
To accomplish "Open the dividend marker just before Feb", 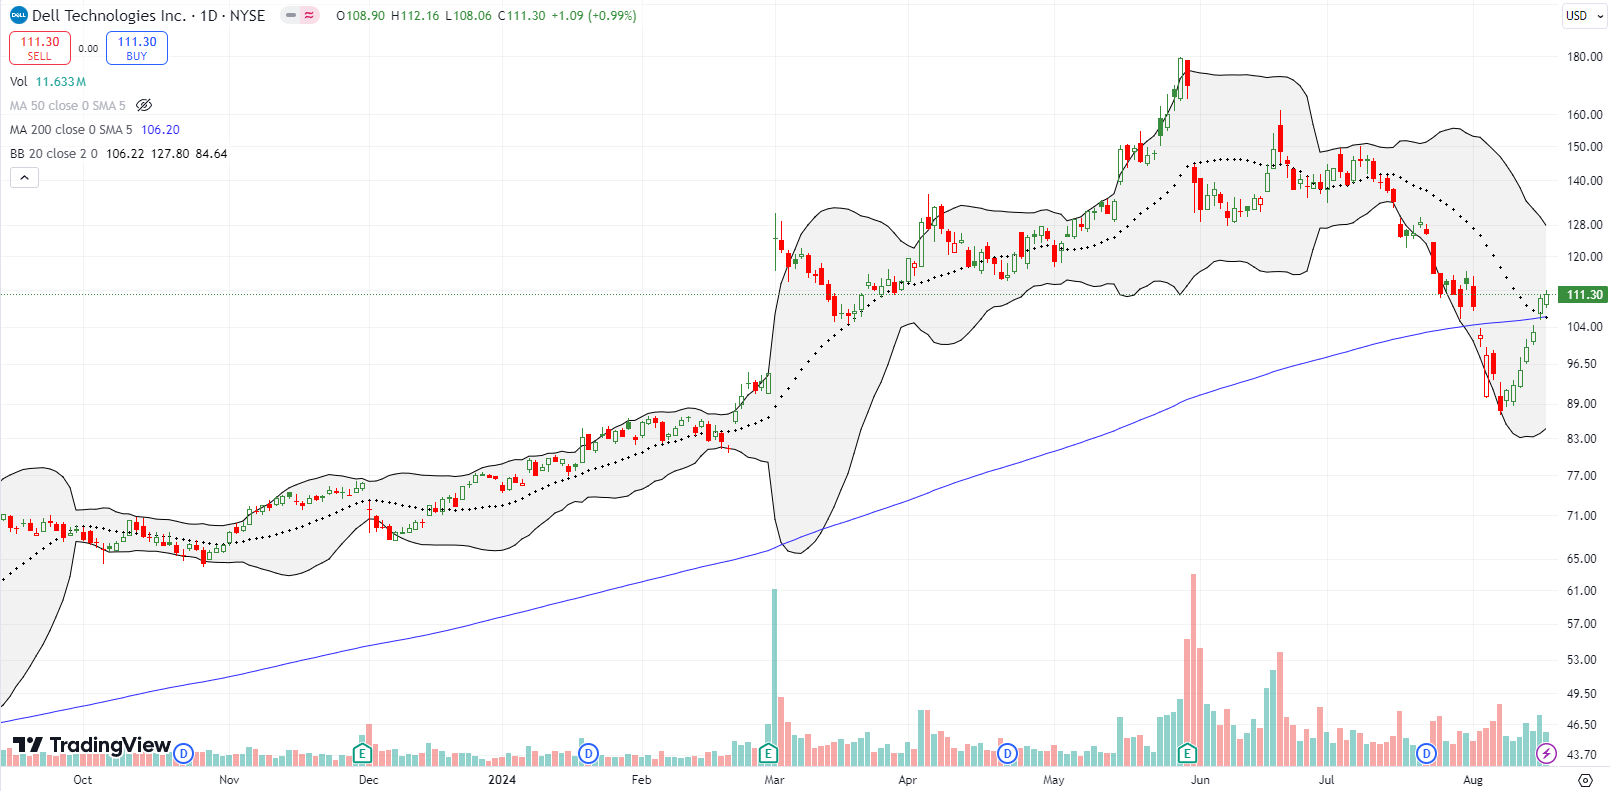I will coord(589,753).
